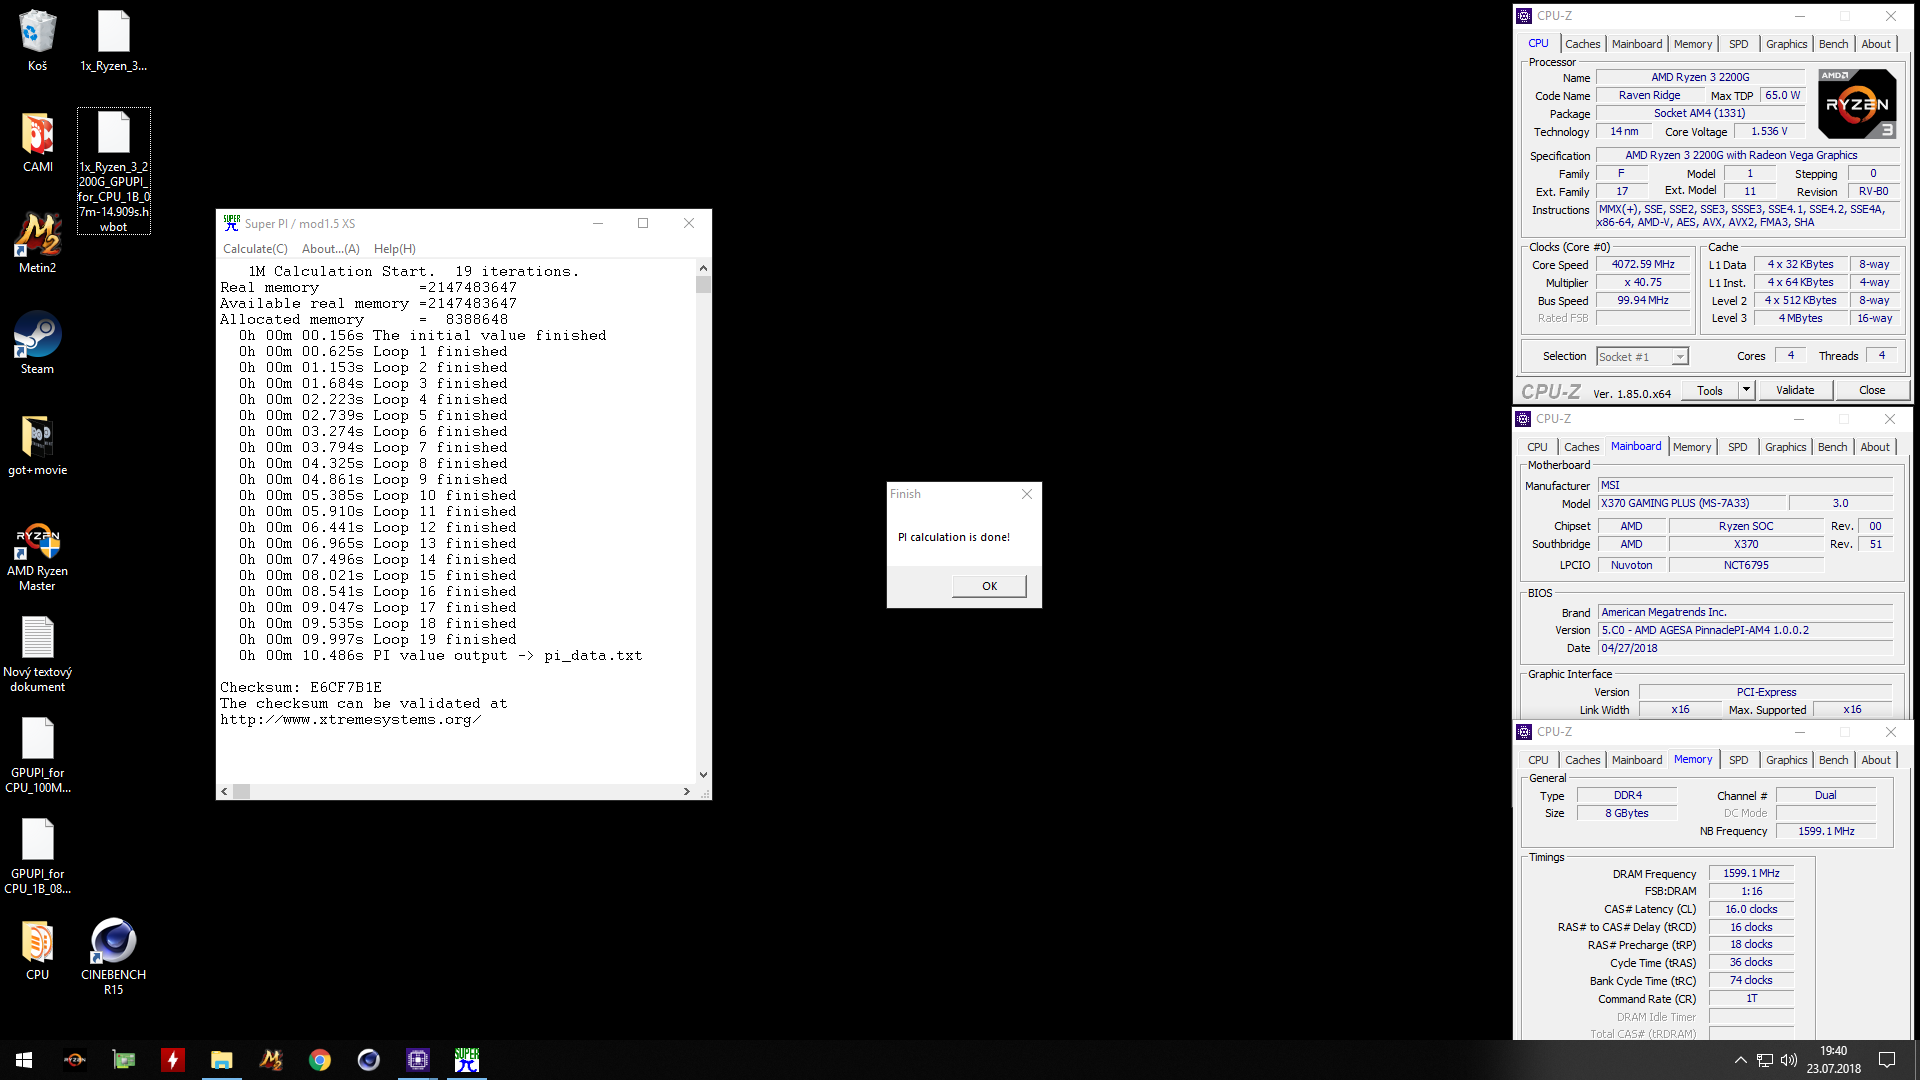Open Nový textový dokument file
1920x1080 pixels.
pos(37,655)
